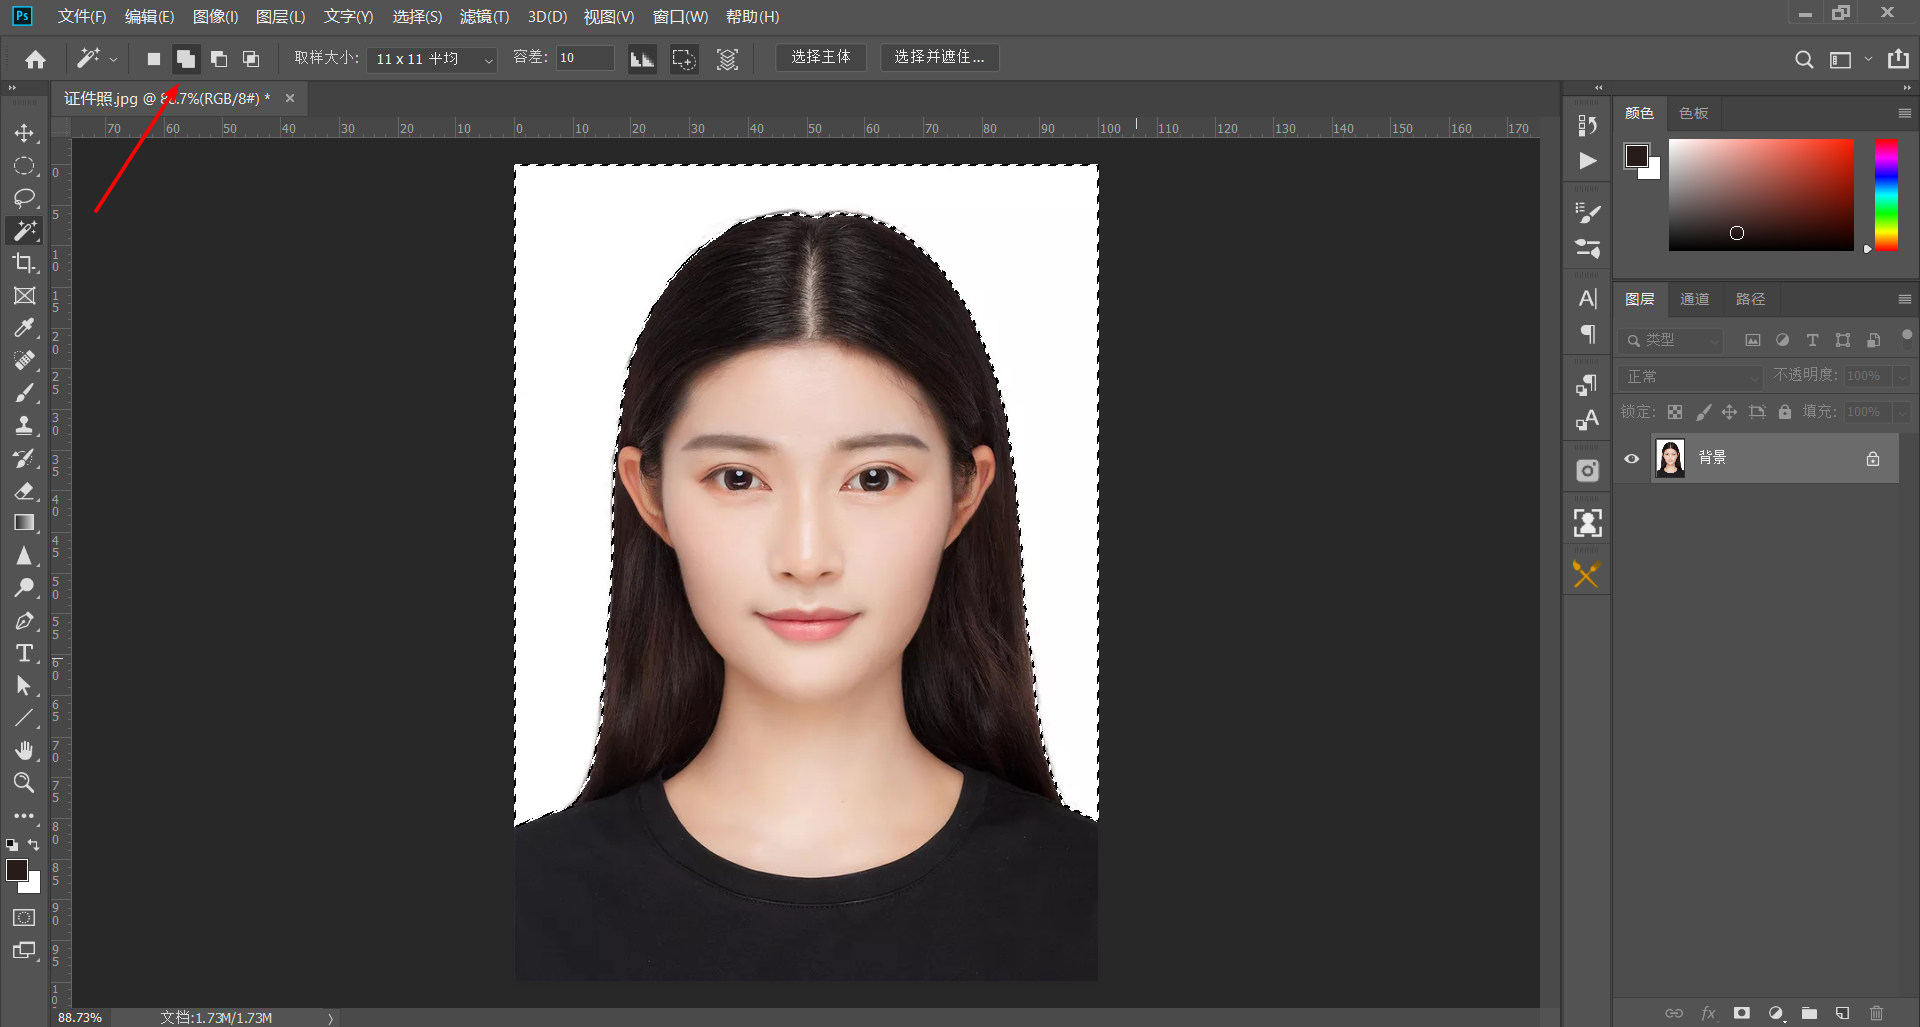1920x1027 pixels.
Task: Select the Crop tool
Action: pos(24,263)
